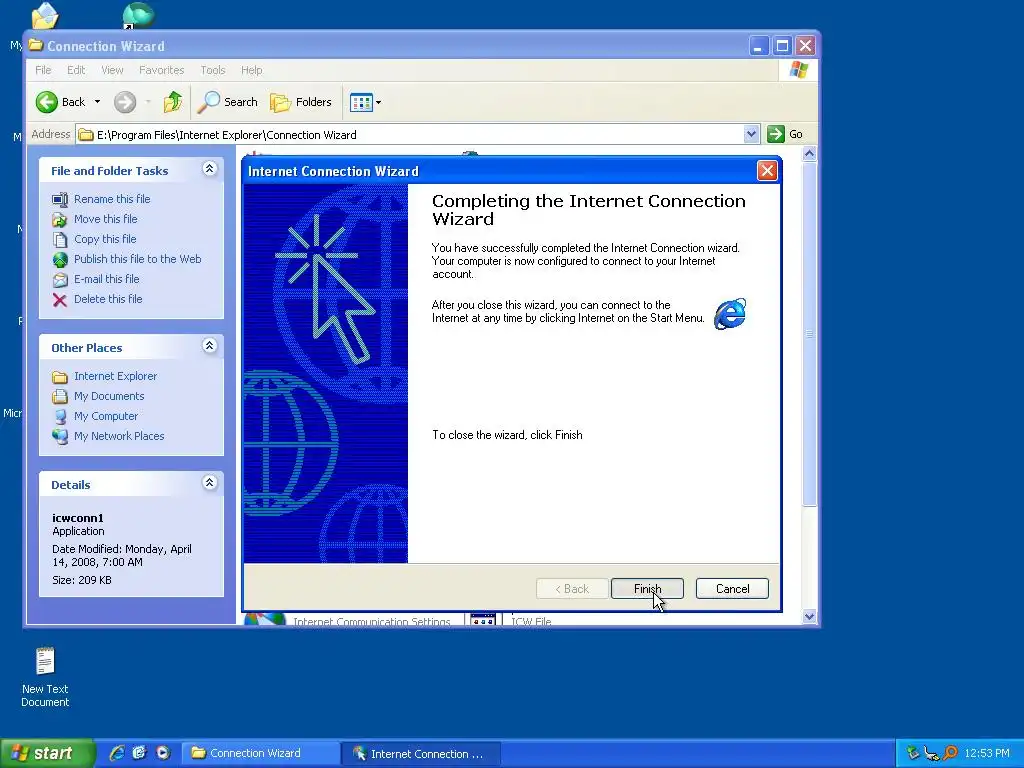Image resolution: width=1024 pixels, height=768 pixels.
Task: Click the Copy this file icon
Action: coord(60,240)
